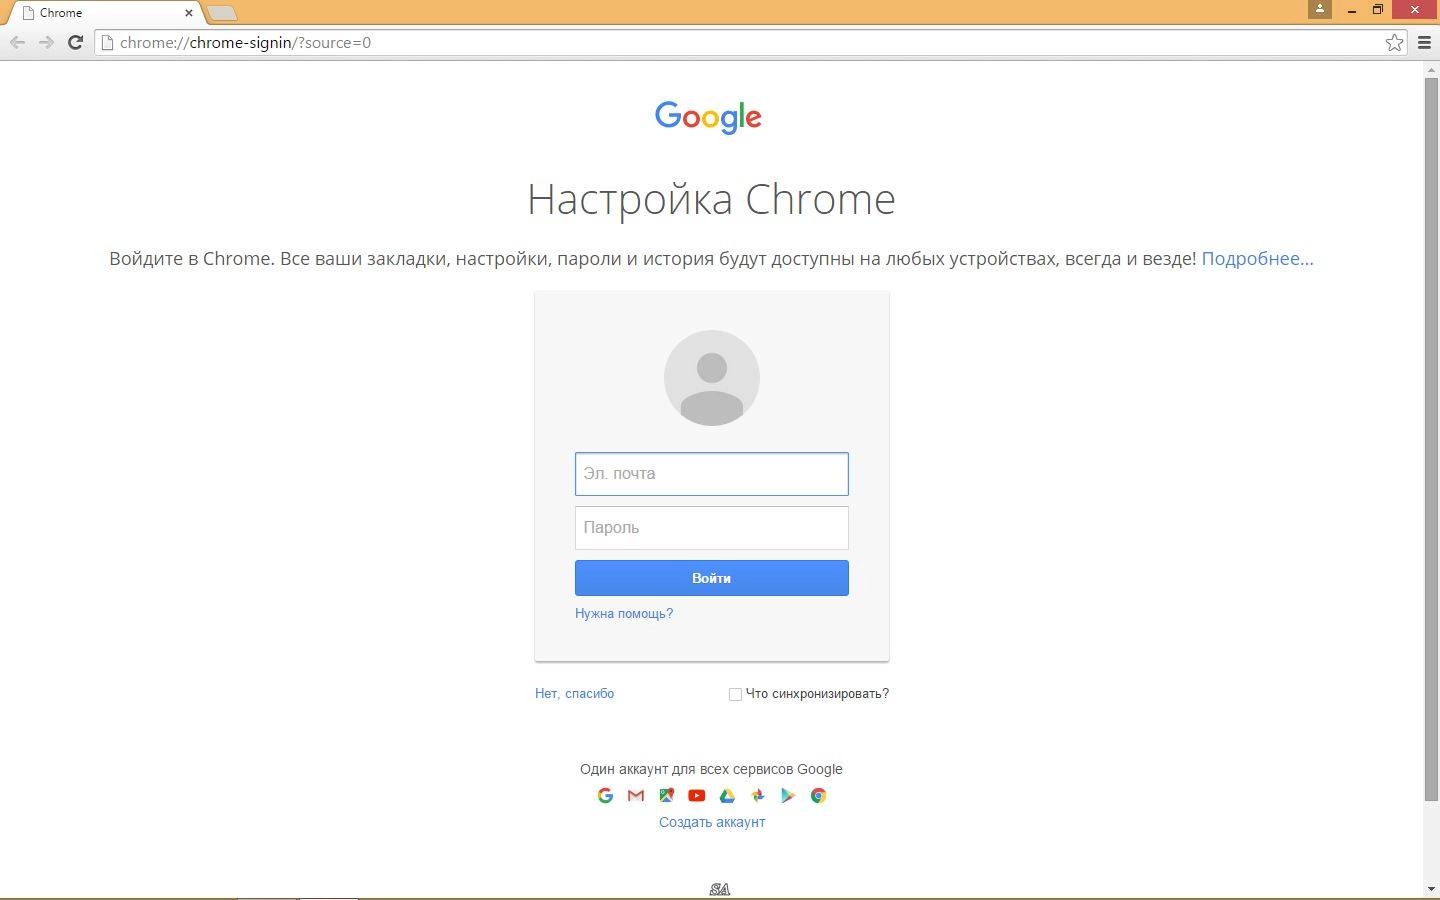
Task: Bookmark this page with the star icon
Action: tap(1394, 42)
